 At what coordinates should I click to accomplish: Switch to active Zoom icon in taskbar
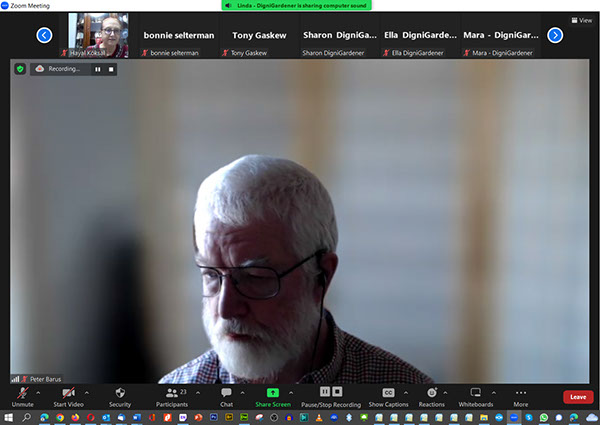click(x=514, y=417)
